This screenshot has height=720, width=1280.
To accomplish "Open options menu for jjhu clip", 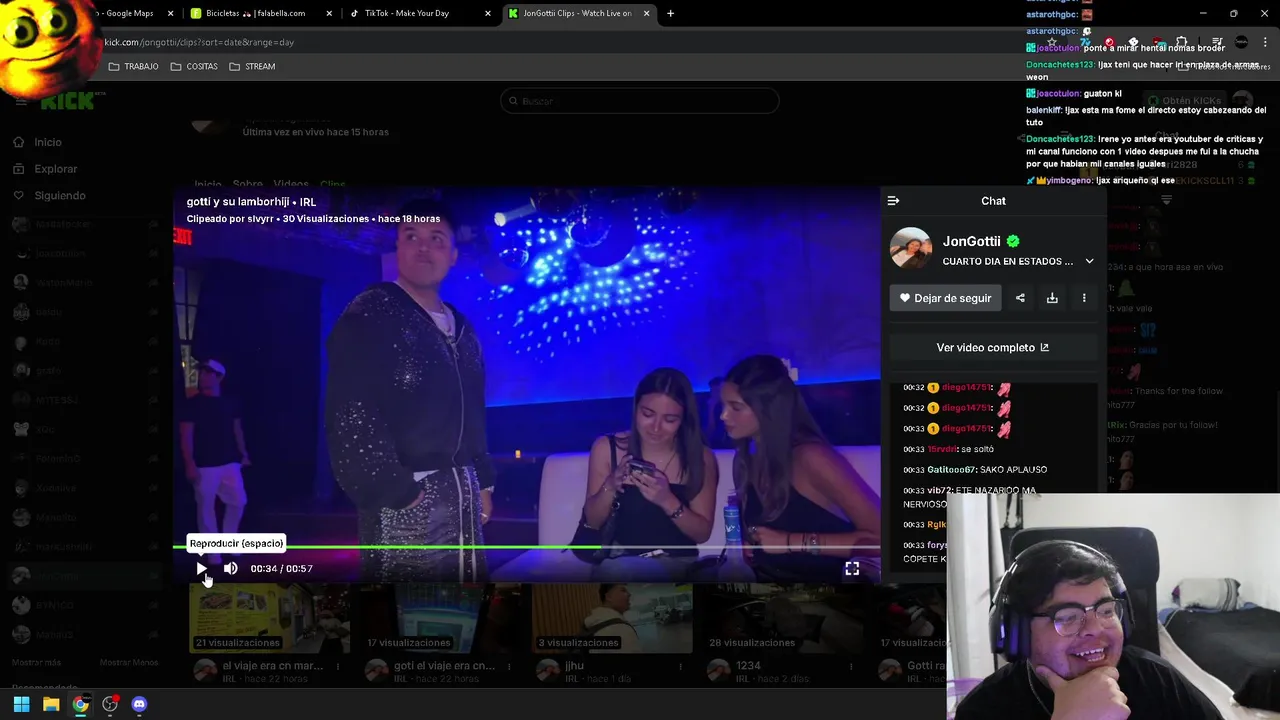I will click(681, 666).
